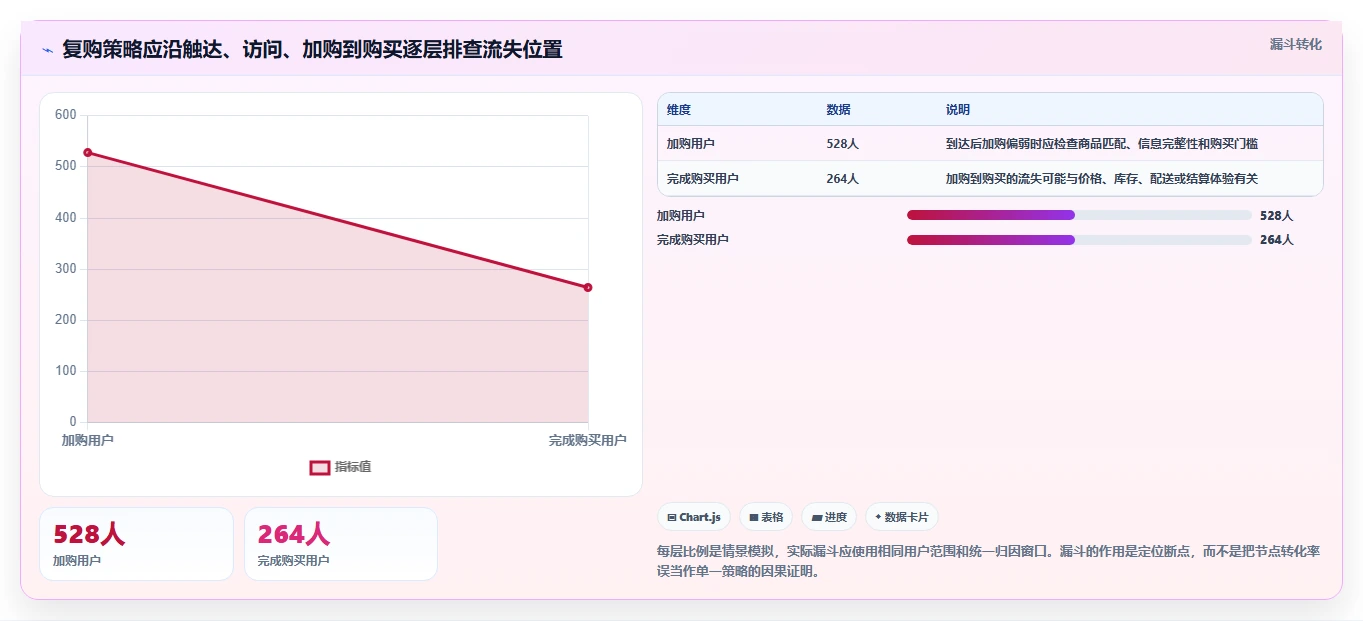1363x621 pixels.
Task: Click the description starting 到达后加购偏弱
Action: point(1102,144)
